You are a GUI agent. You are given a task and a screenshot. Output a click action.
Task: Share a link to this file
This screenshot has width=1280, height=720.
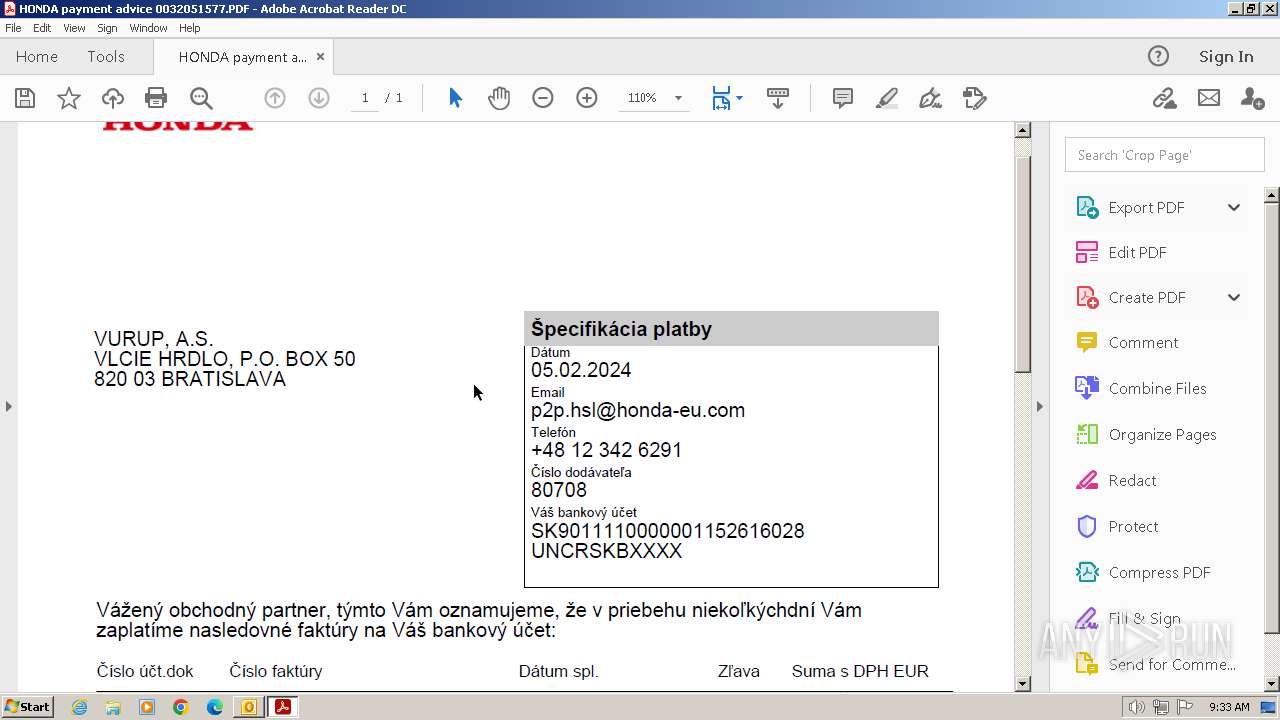(1164, 98)
